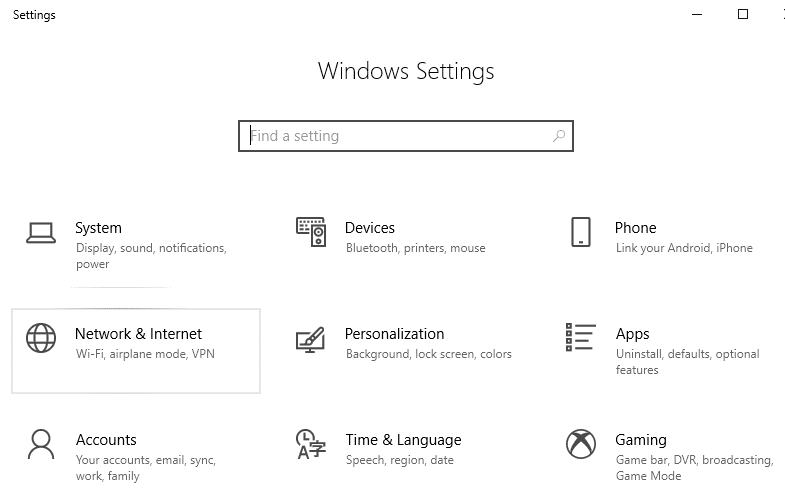This screenshot has height=492, width=785.
Task: Open the Devices keyboard and speaker icon
Action: [311, 232]
